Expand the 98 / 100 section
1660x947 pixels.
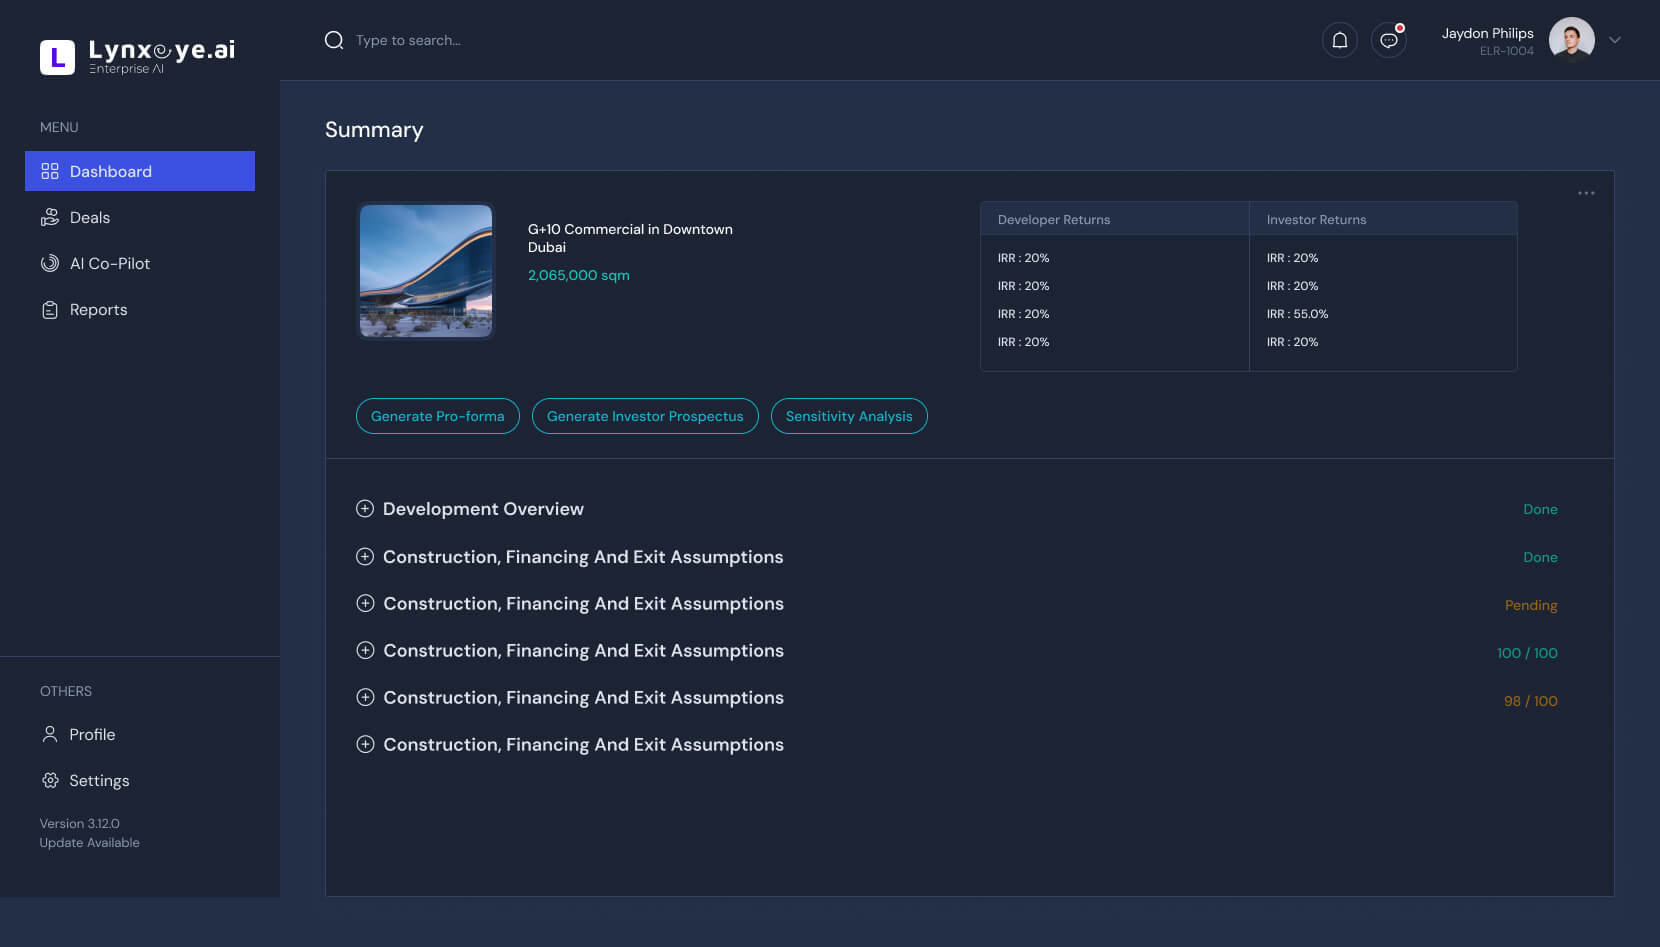[x=365, y=698]
